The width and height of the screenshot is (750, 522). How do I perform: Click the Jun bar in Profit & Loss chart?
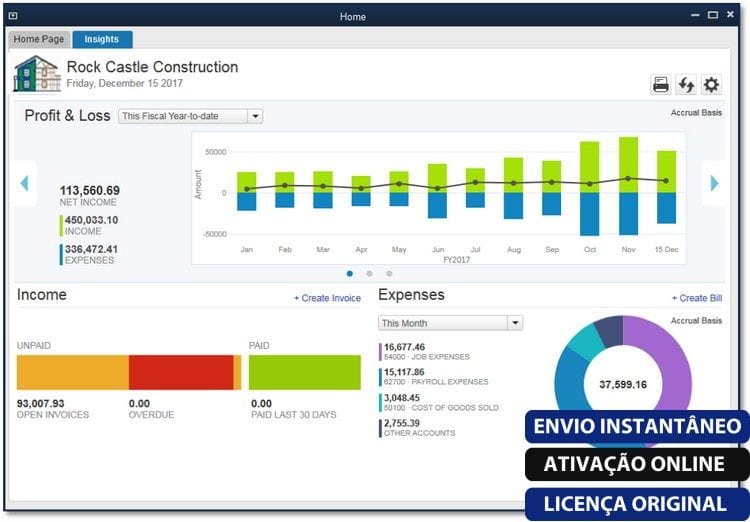coord(437,191)
